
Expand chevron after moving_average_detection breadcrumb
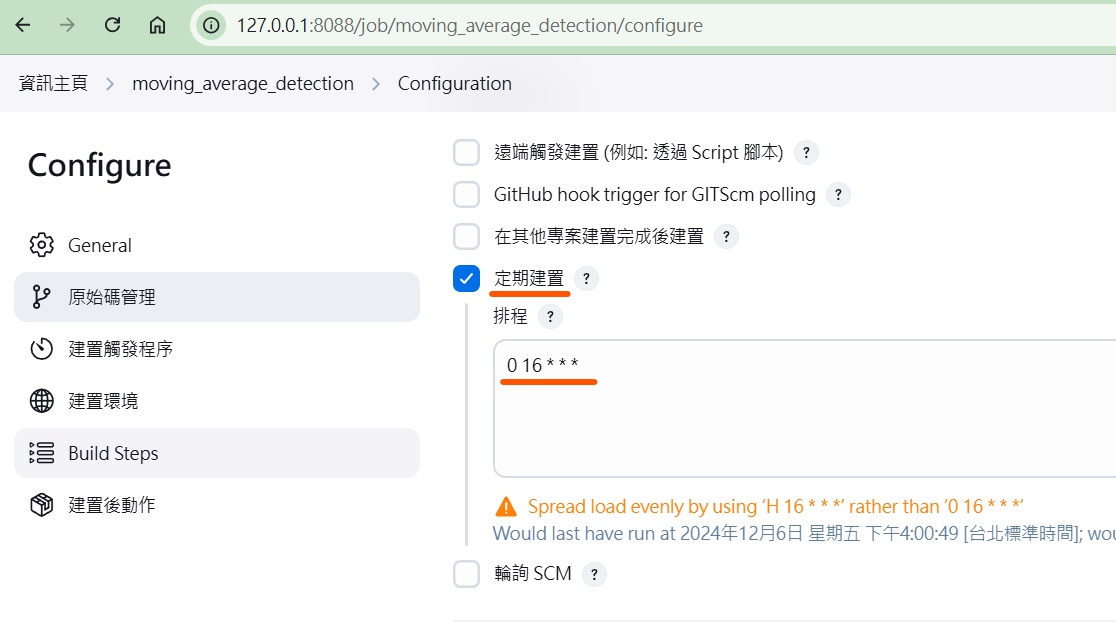[x=376, y=84]
